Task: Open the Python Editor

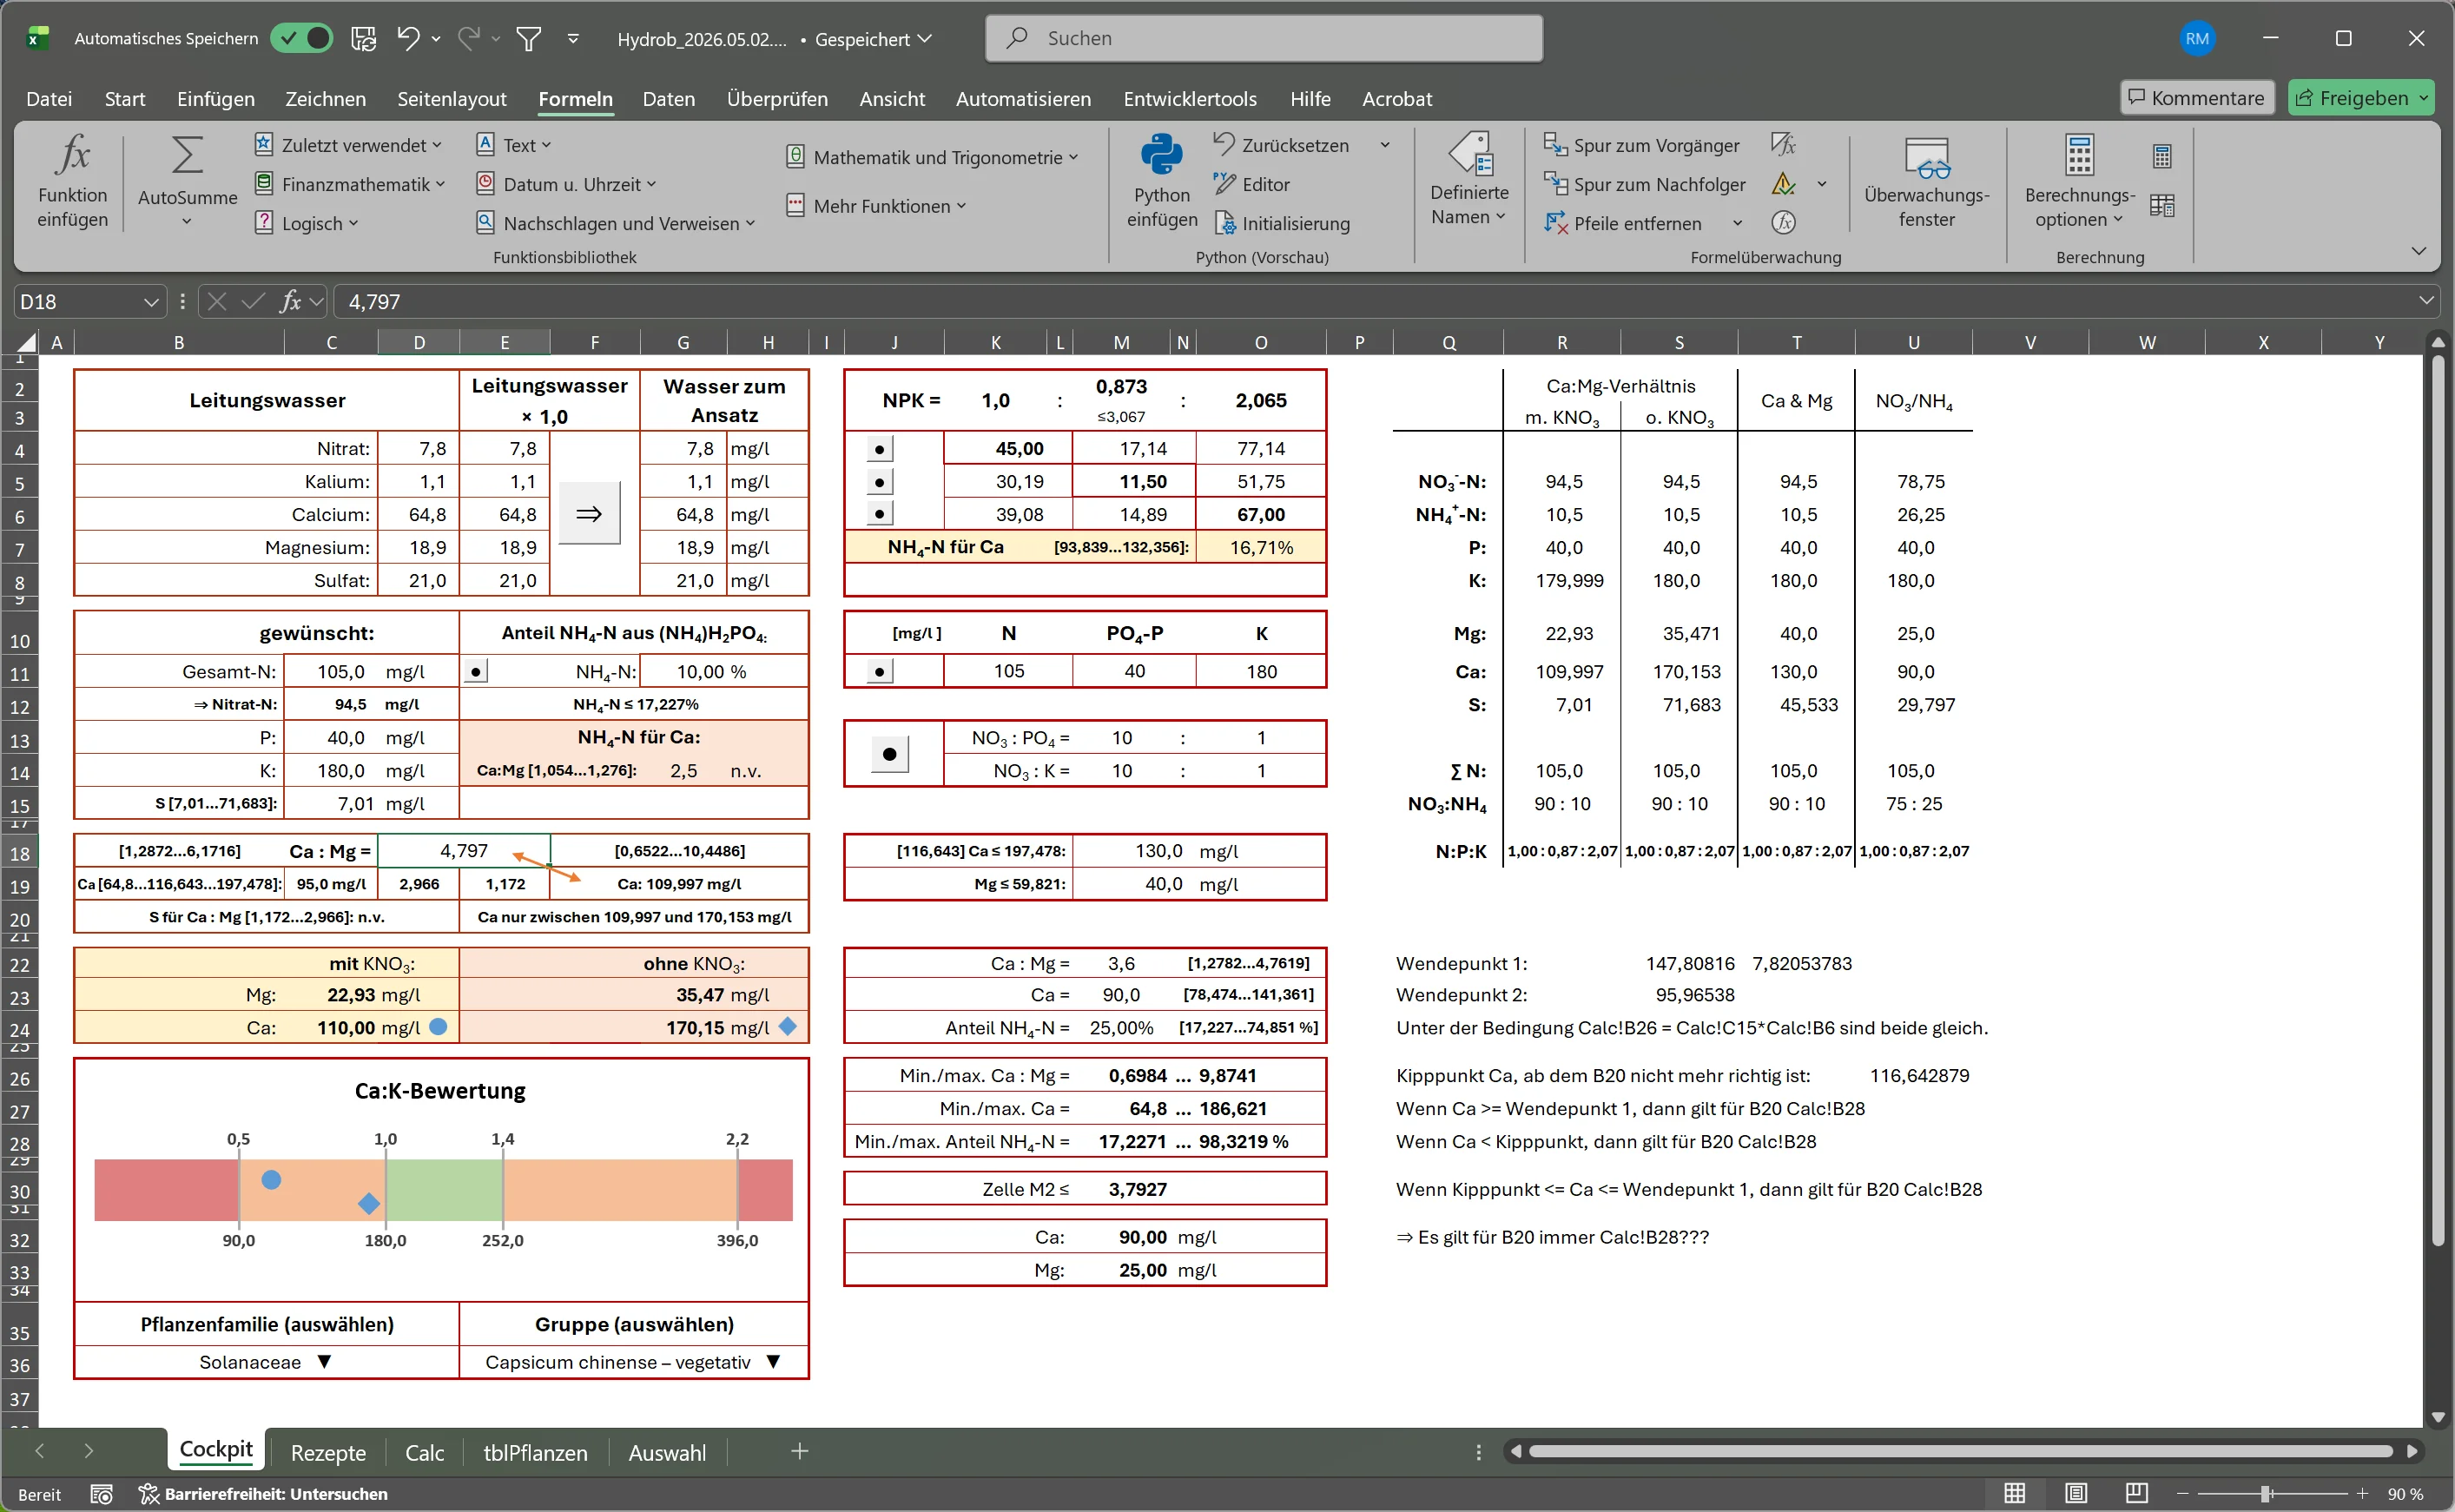Action: click(x=1252, y=184)
